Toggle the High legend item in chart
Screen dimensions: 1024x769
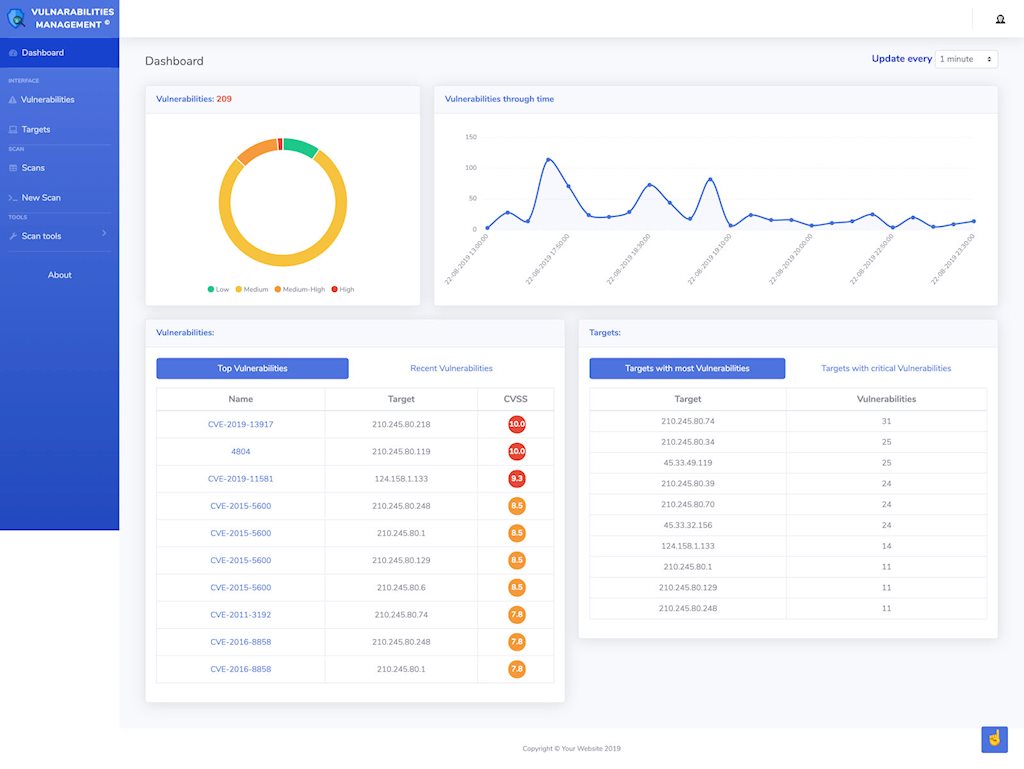click(x=342, y=289)
